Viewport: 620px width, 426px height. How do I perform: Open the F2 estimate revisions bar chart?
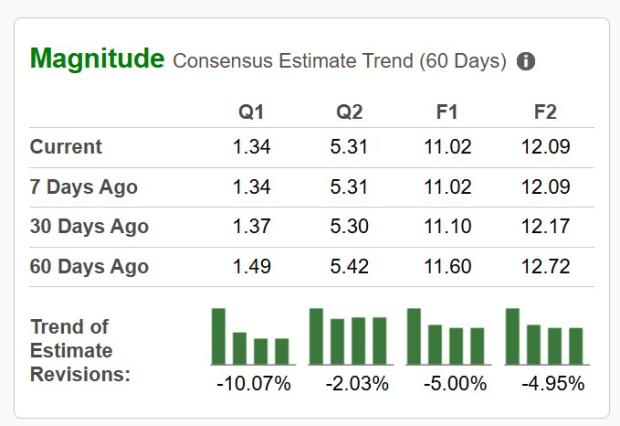coord(545,336)
